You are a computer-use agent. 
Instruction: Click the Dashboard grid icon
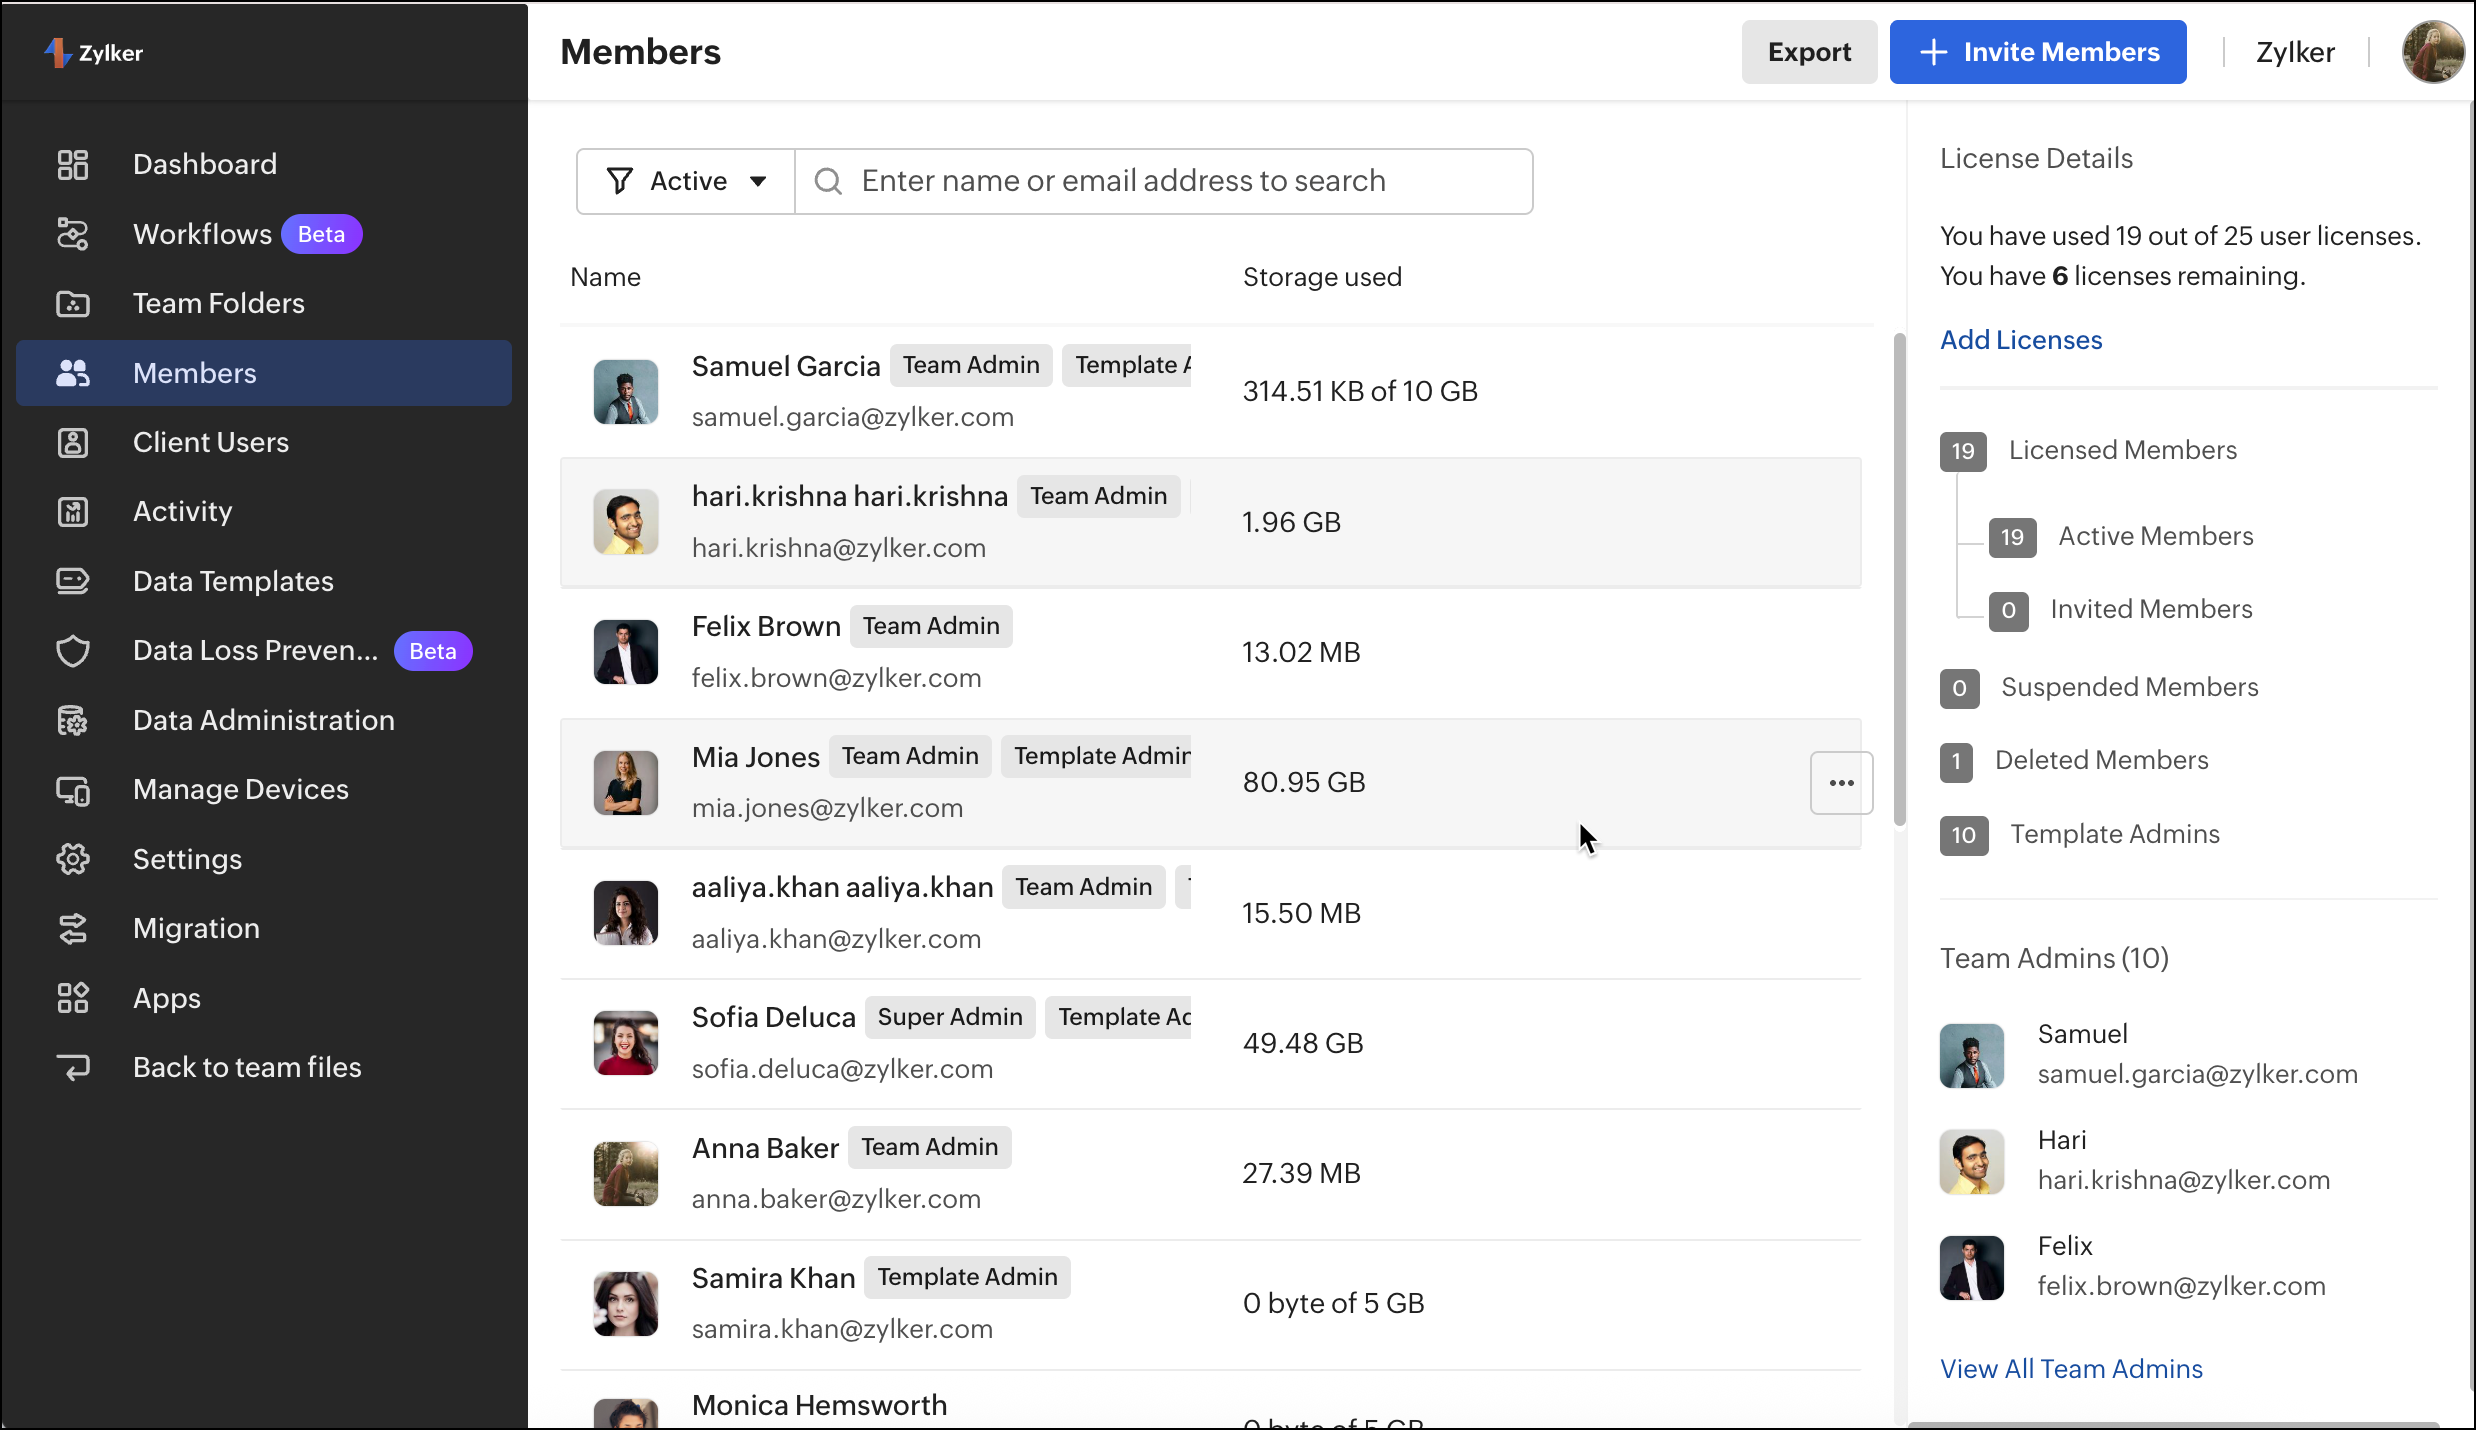(73, 164)
